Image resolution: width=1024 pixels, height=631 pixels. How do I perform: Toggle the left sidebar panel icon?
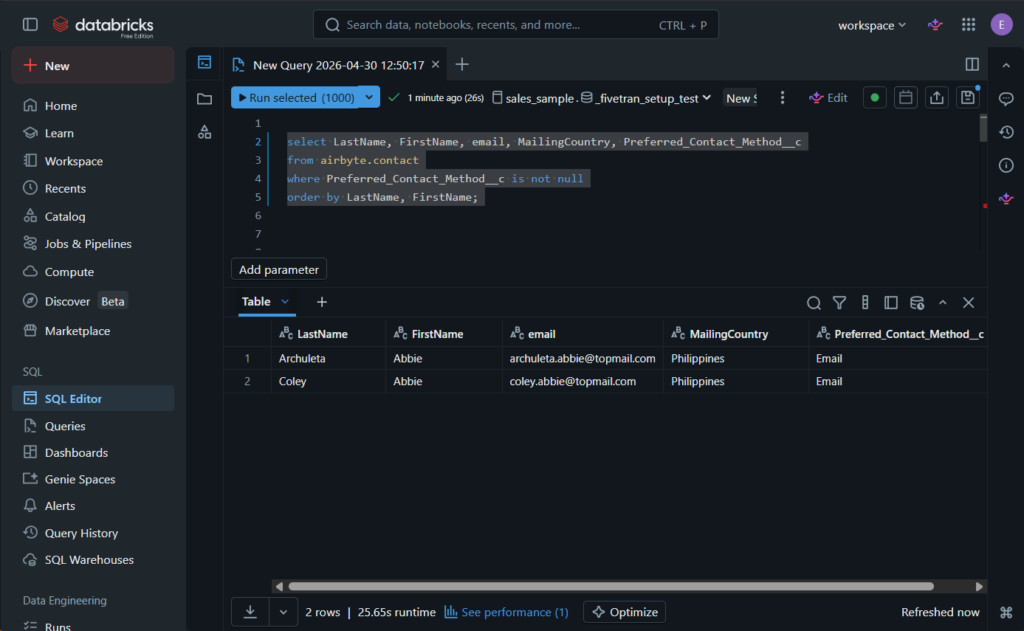(30, 25)
